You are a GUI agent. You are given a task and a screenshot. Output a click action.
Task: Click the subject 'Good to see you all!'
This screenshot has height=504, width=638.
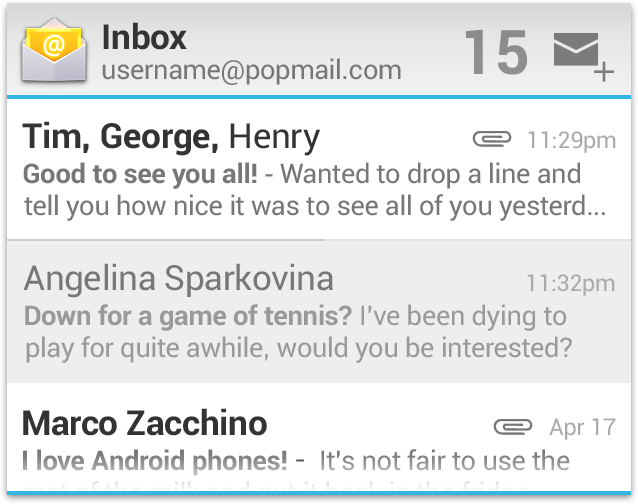coord(140,175)
